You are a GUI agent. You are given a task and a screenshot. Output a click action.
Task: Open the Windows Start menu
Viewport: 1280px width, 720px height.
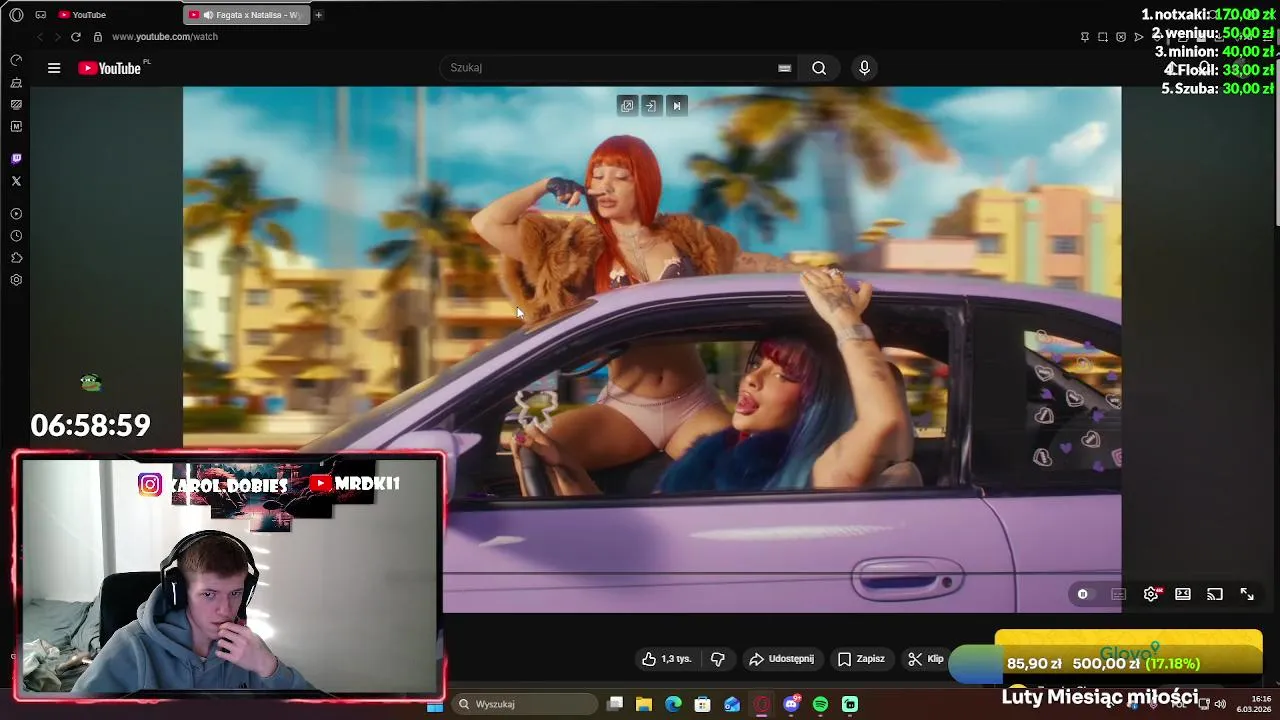tap(435, 705)
